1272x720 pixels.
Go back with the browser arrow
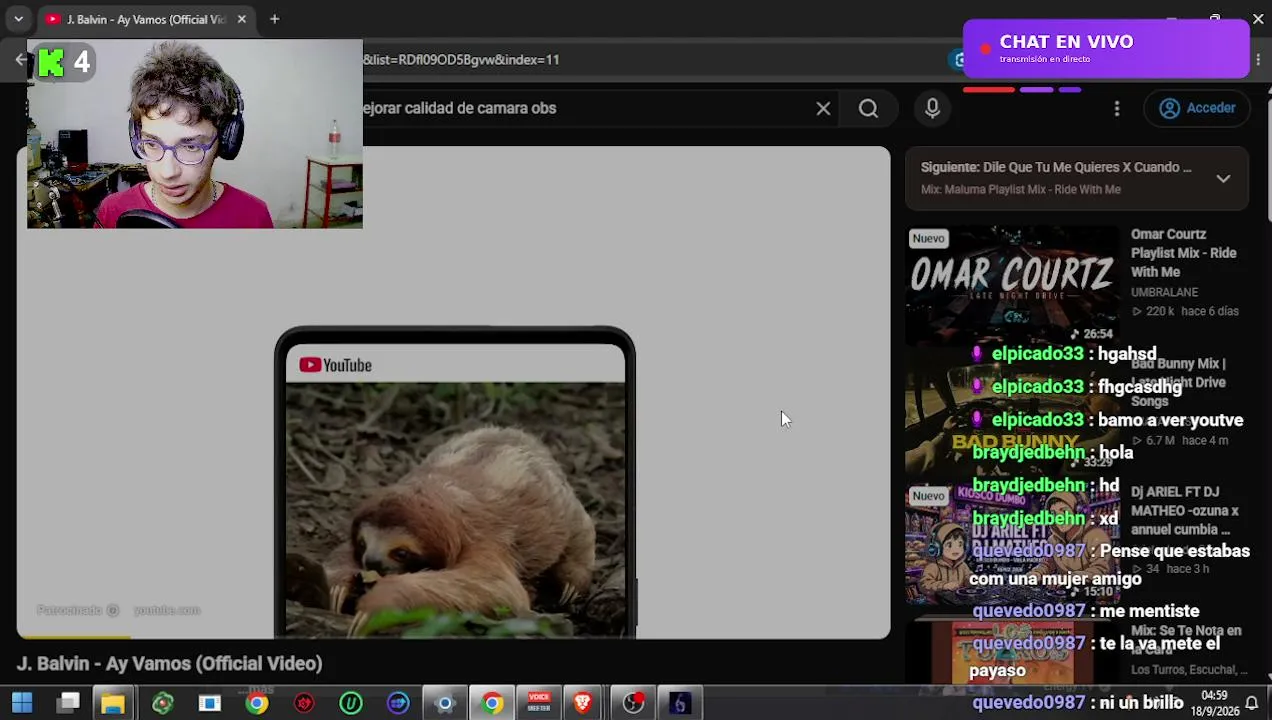(x=20, y=60)
